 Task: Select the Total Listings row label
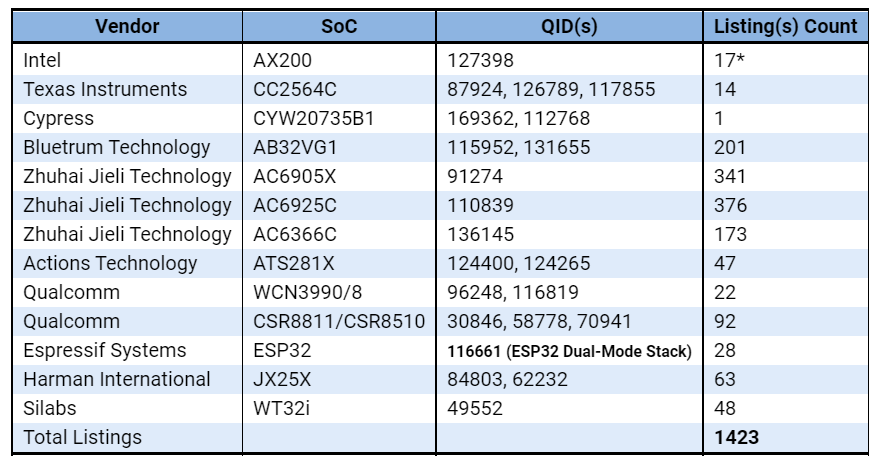click(x=82, y=437)
